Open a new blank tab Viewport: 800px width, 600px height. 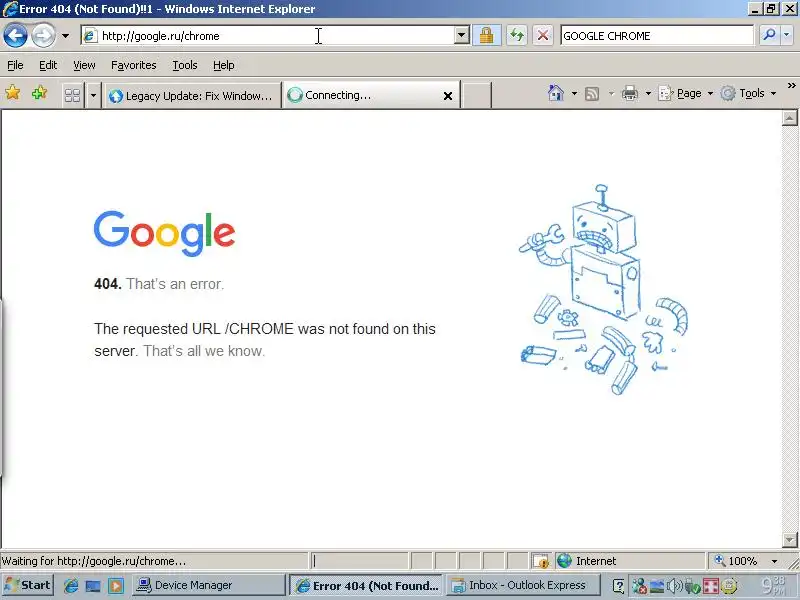coord(477,95)
